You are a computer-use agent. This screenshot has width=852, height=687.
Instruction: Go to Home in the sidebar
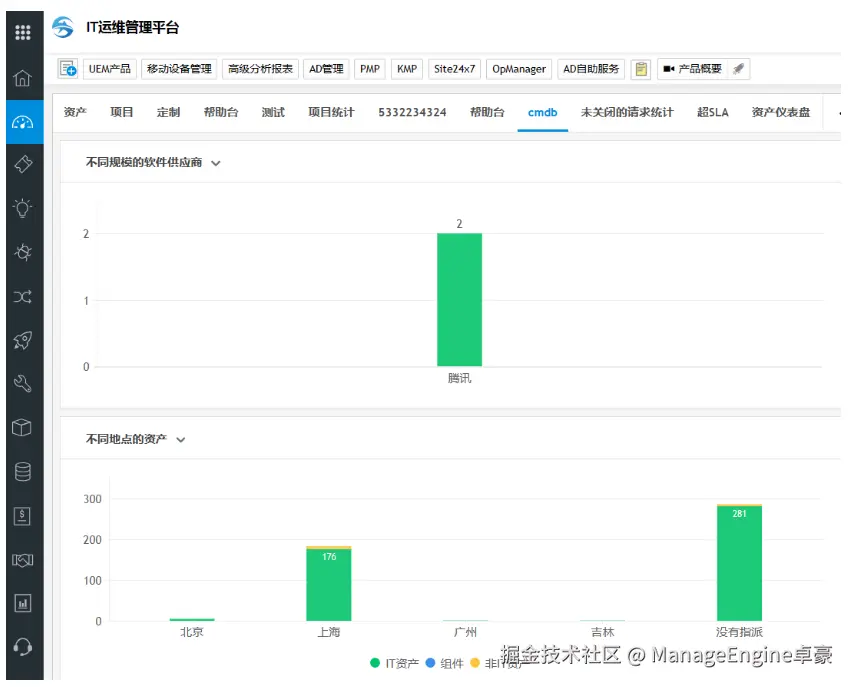point(22,78)
